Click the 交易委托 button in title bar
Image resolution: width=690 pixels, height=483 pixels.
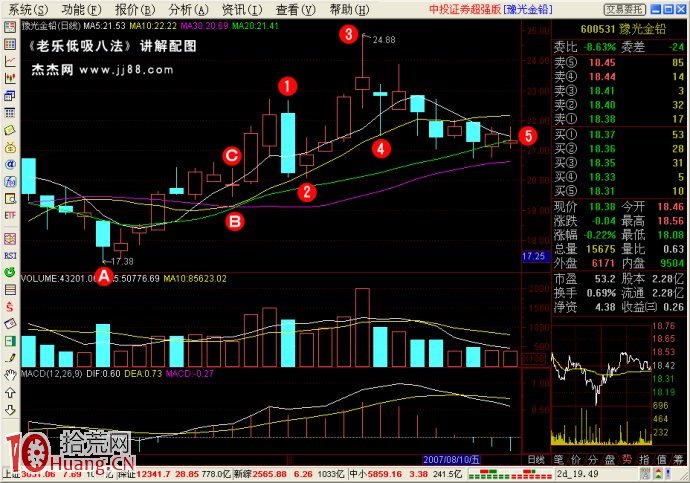coord(624,9)
